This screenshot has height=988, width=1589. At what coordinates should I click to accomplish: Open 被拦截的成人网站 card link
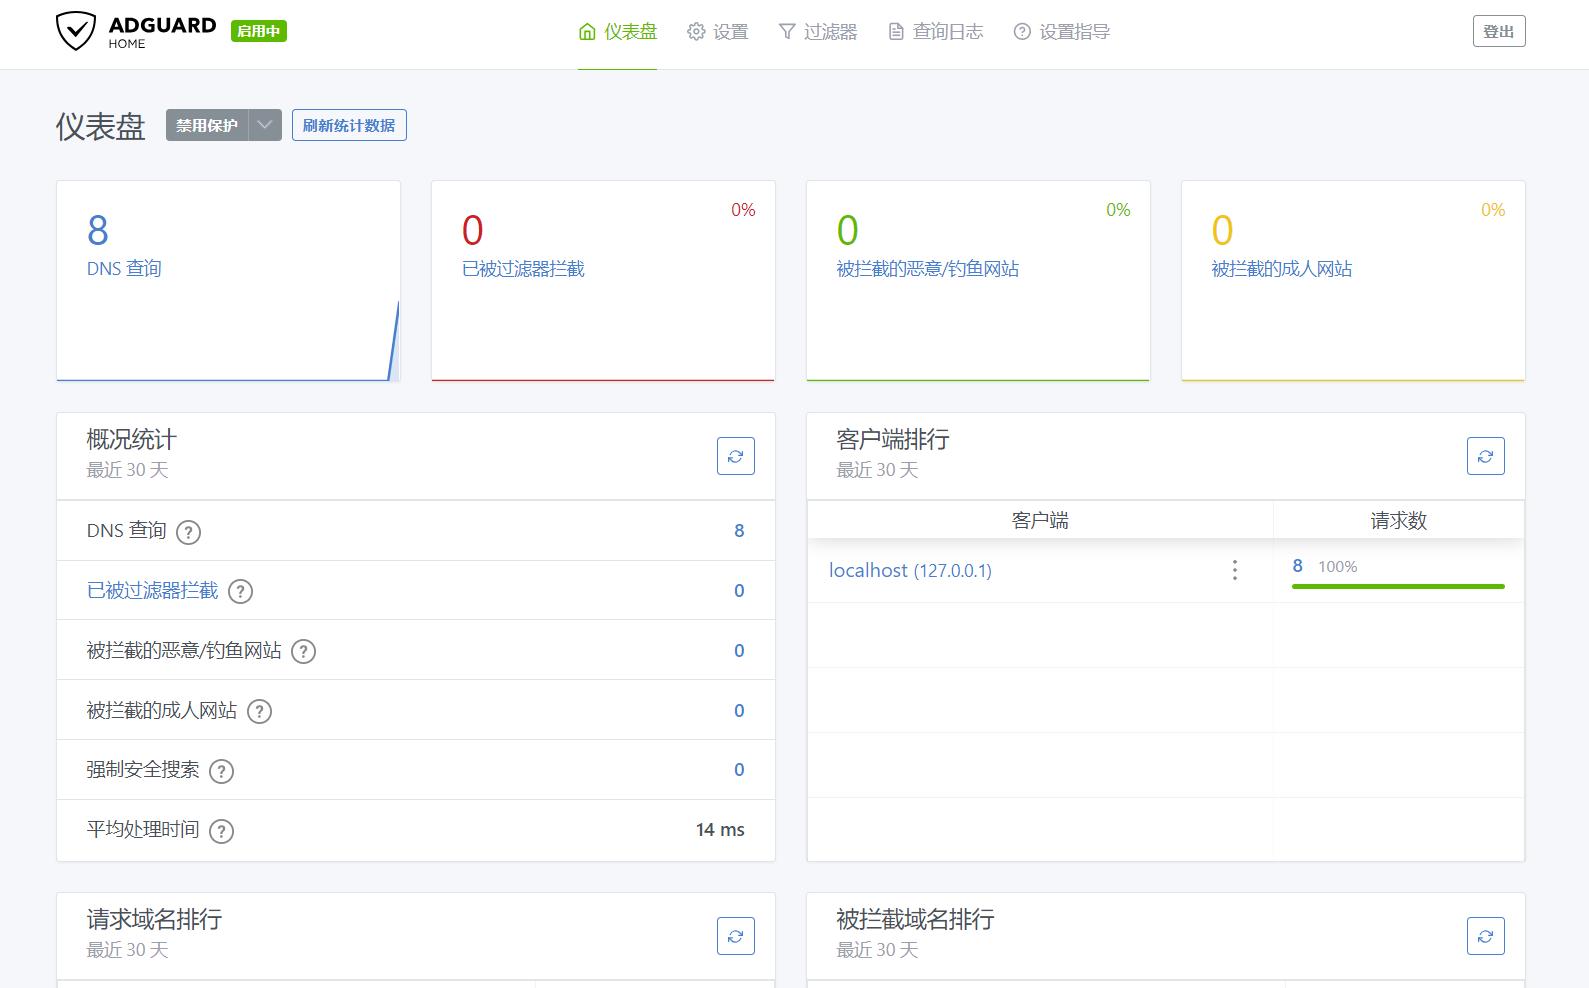coord(1281,269)
